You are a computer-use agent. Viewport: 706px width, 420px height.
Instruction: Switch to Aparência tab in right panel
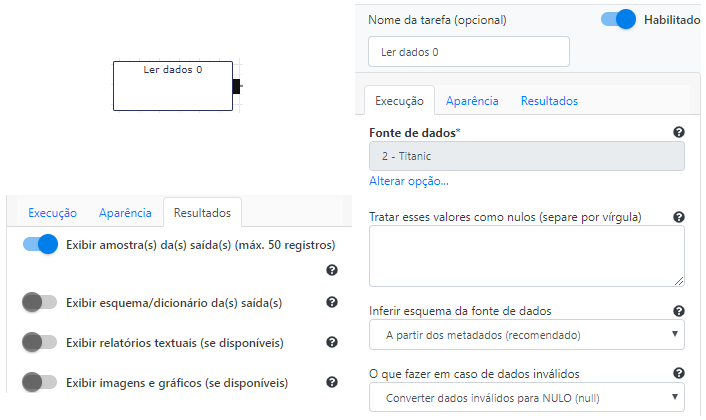[x=472, y=101]
